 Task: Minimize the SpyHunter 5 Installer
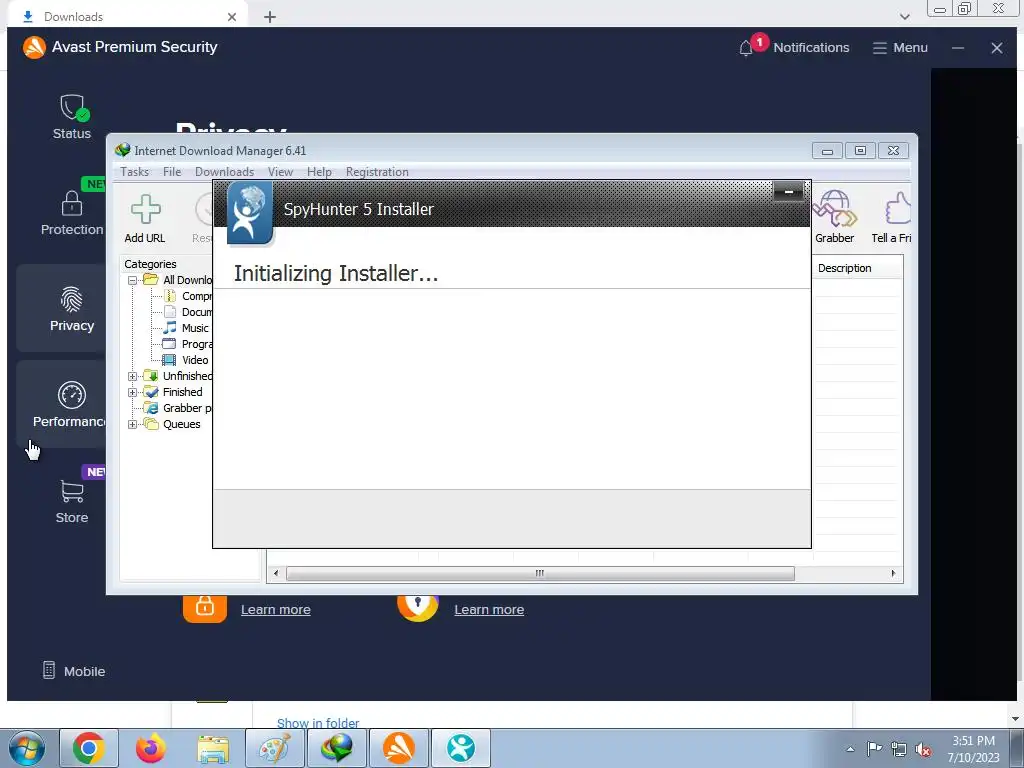(788, 192)
